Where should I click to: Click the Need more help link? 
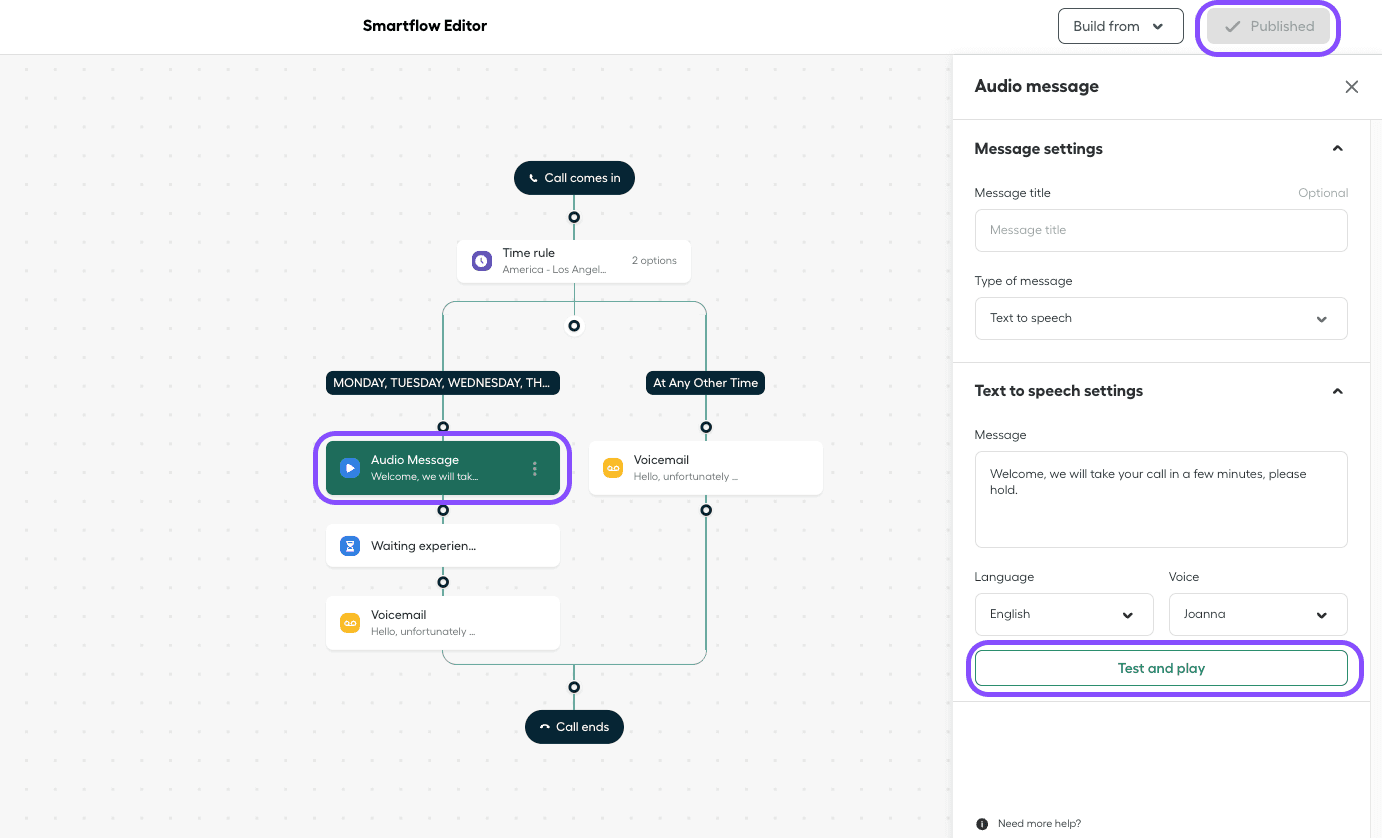point(1039,824)
